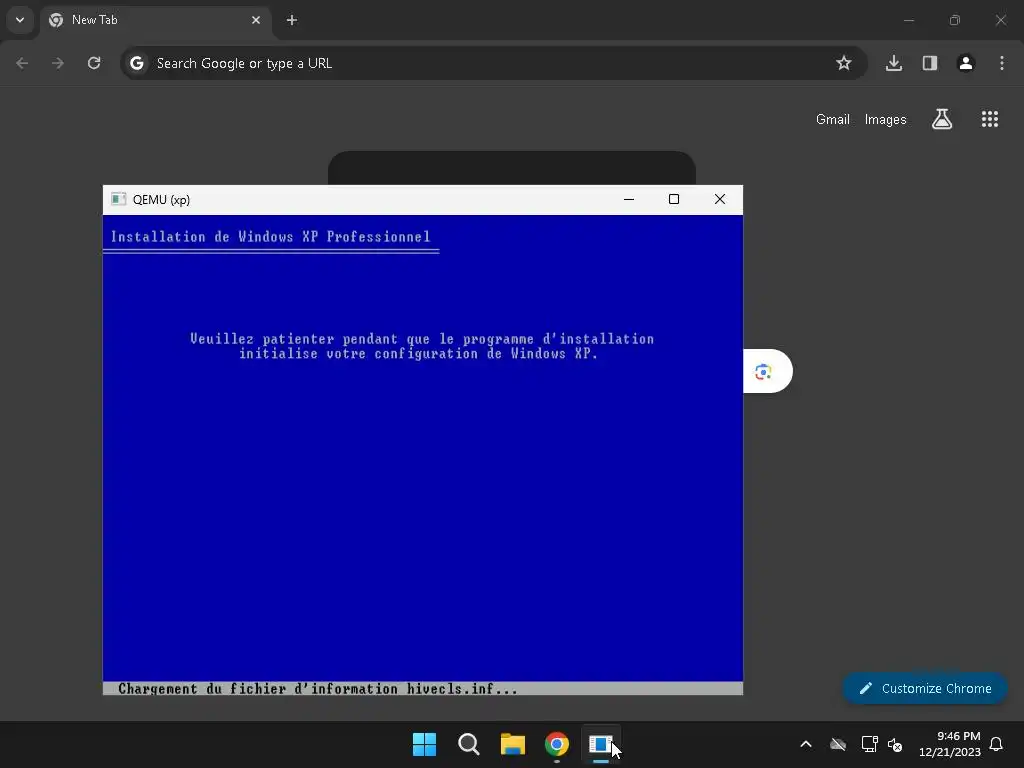Click the Google icon in the address bar
The image size is (1024, 768).
click(x=136, y=63)
